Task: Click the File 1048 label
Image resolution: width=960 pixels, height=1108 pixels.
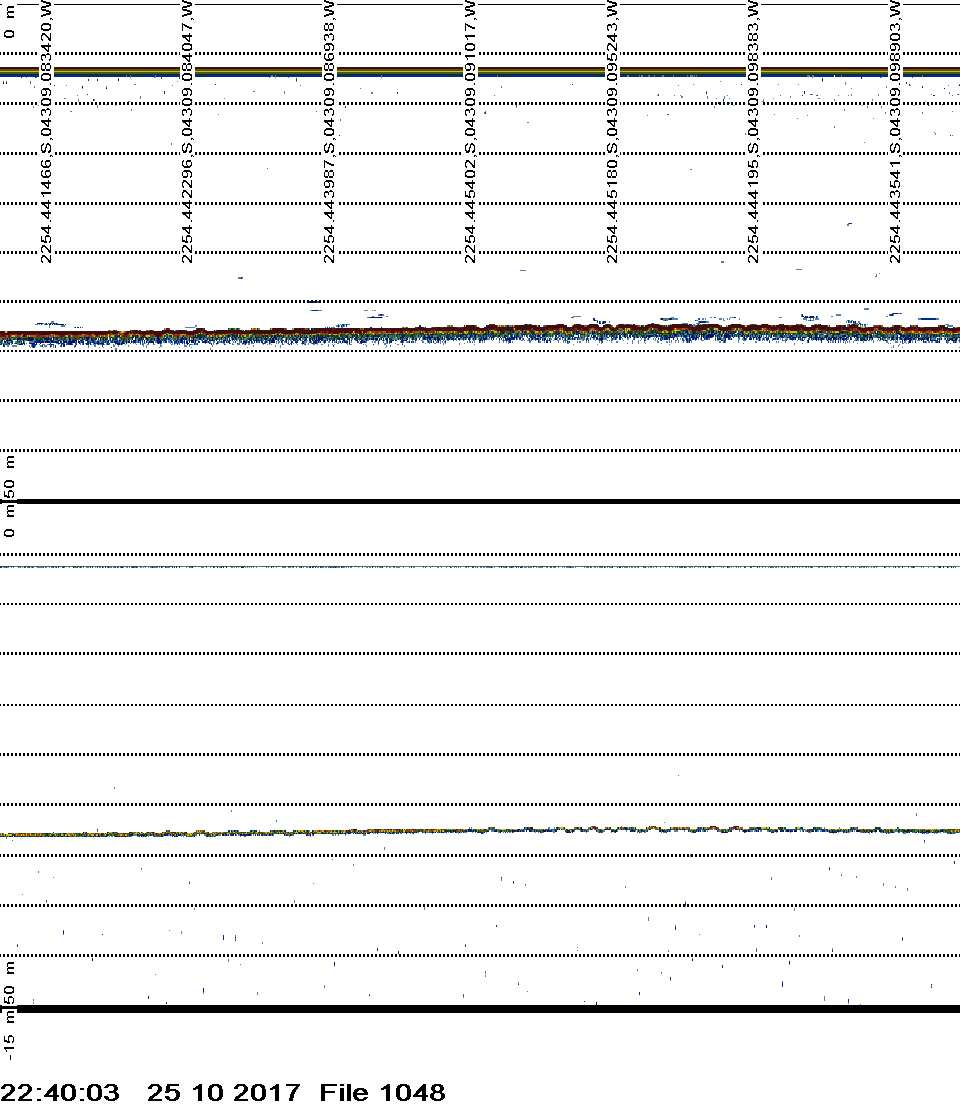Action: pyautogui.click(x=382, y=1093)
